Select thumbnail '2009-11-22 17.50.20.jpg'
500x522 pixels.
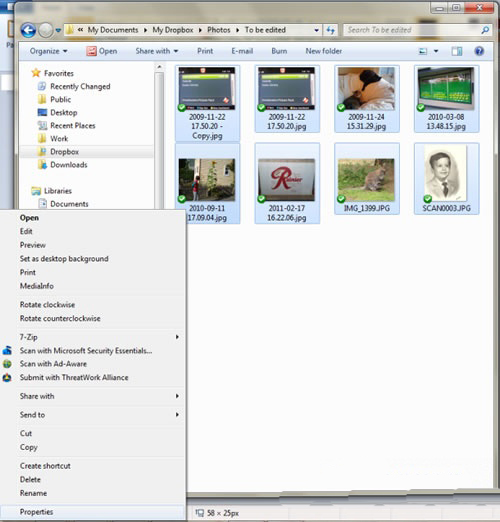click(287, 99)
